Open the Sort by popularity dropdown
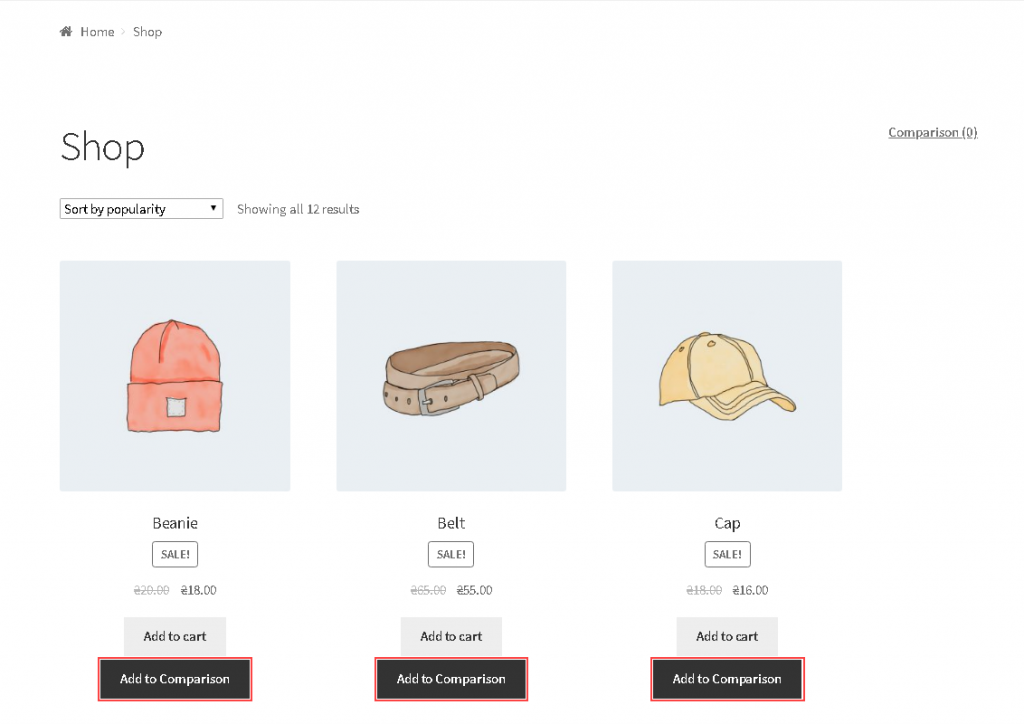This screenshot has width=1024, height=724. [x=140, y=208]
